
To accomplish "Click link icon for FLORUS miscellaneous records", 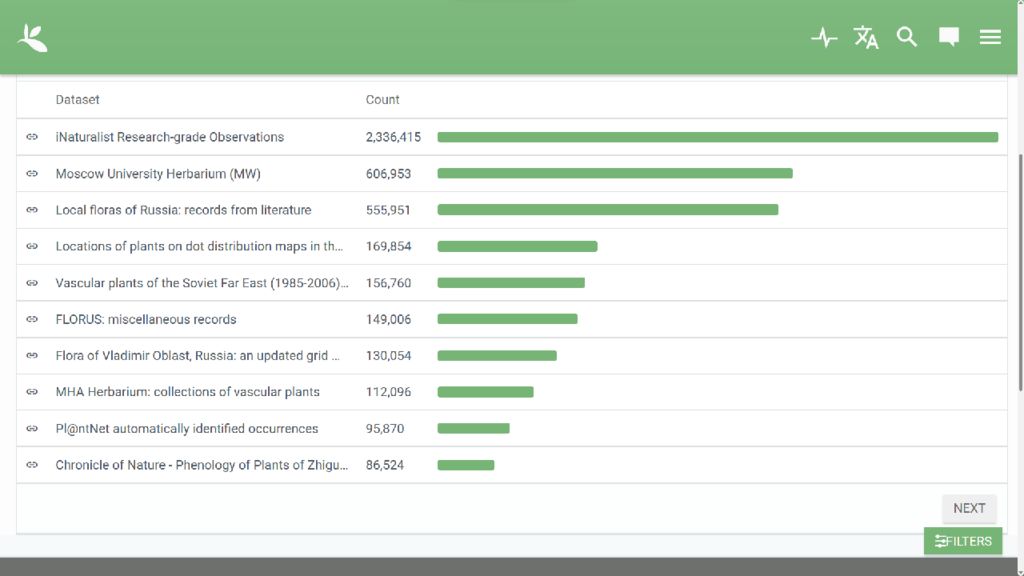I will (x=32, y=319).
